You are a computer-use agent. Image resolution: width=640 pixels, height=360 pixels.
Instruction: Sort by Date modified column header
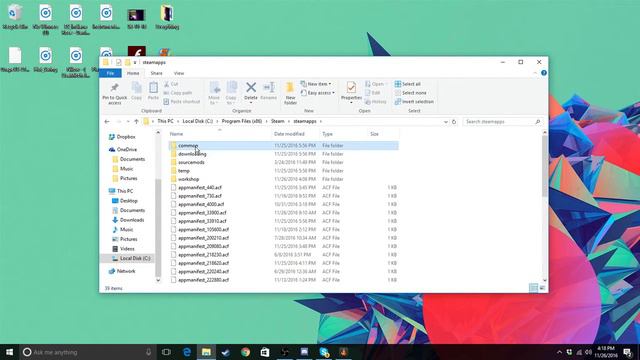296,134
